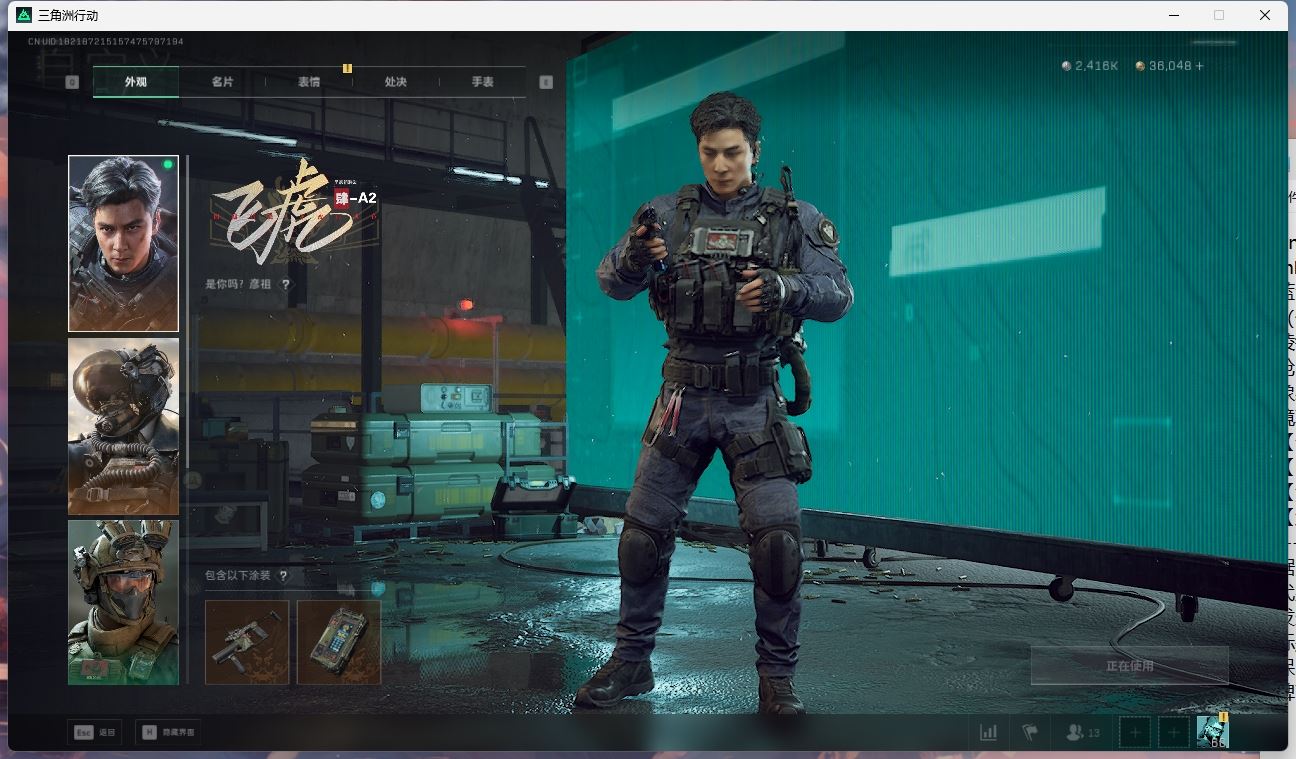Open the player avatar in bottom right
The image size is (1296, 759).
[x=1212, y=731]
